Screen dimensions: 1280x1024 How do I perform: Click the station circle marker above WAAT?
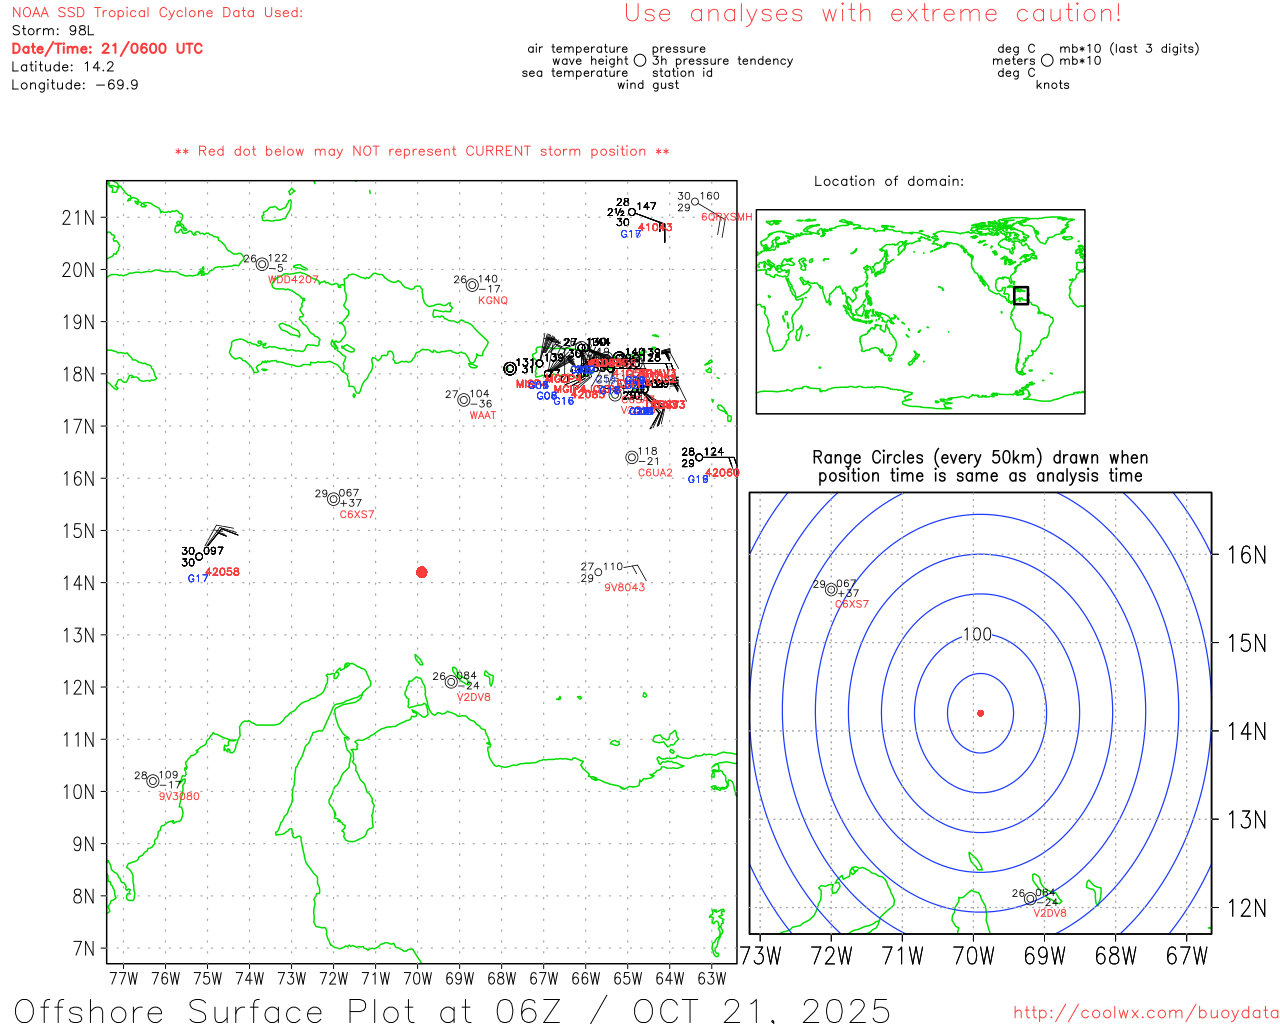[x=464, y=400]
